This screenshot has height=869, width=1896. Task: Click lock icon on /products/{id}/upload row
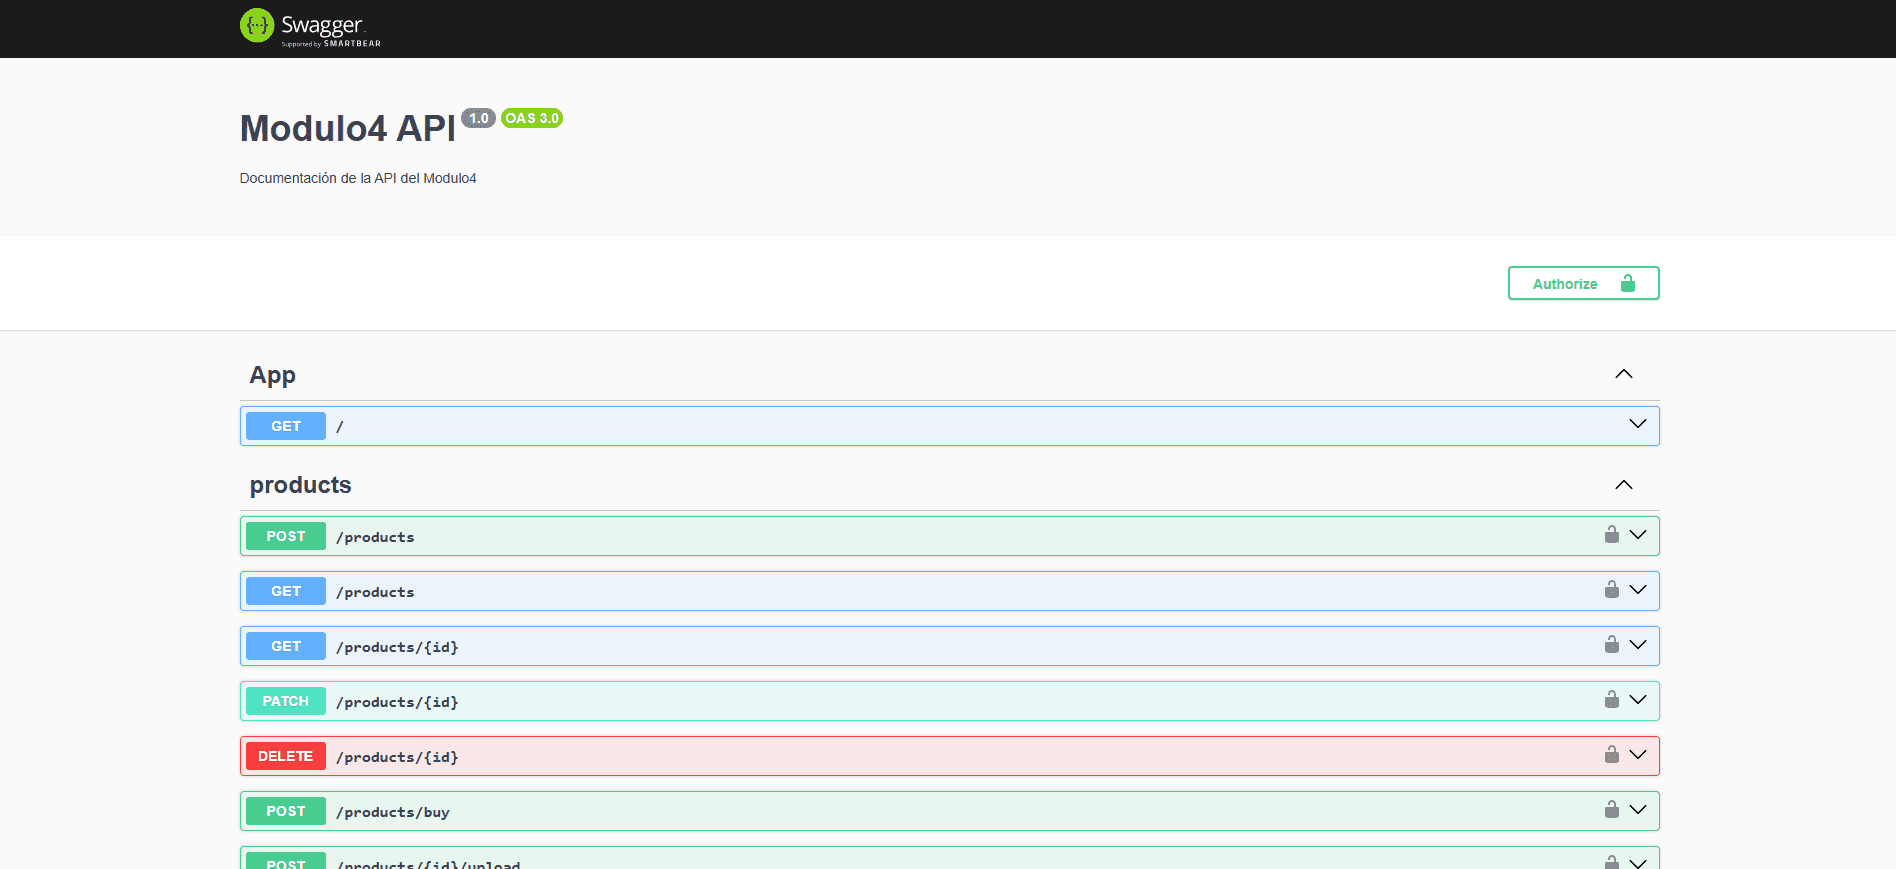[x=1611, y=861]
